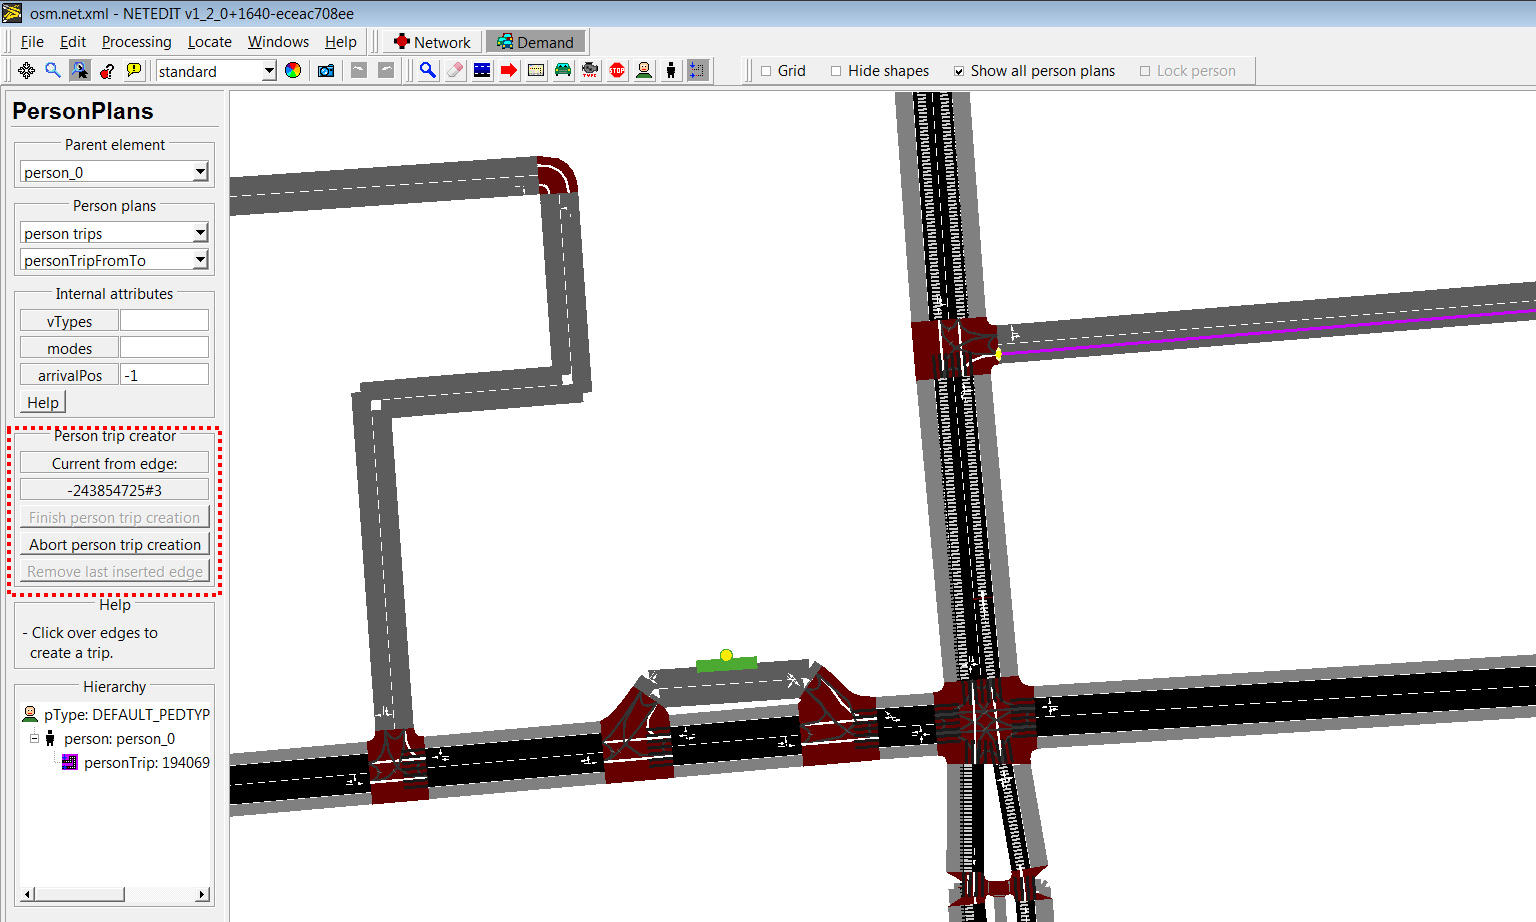This screenshot has height=922, width=1536.
Task: Click the camera screenshot icon
Action: 326,70
